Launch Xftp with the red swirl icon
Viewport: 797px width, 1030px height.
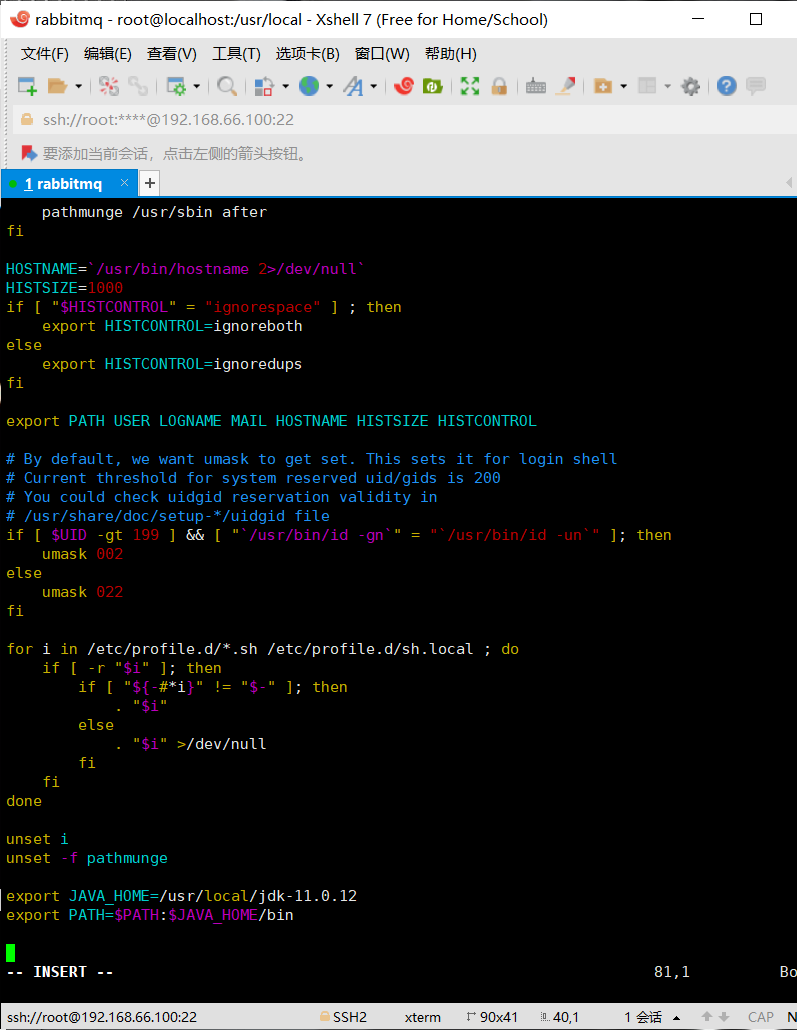click(x=403, y=86)
